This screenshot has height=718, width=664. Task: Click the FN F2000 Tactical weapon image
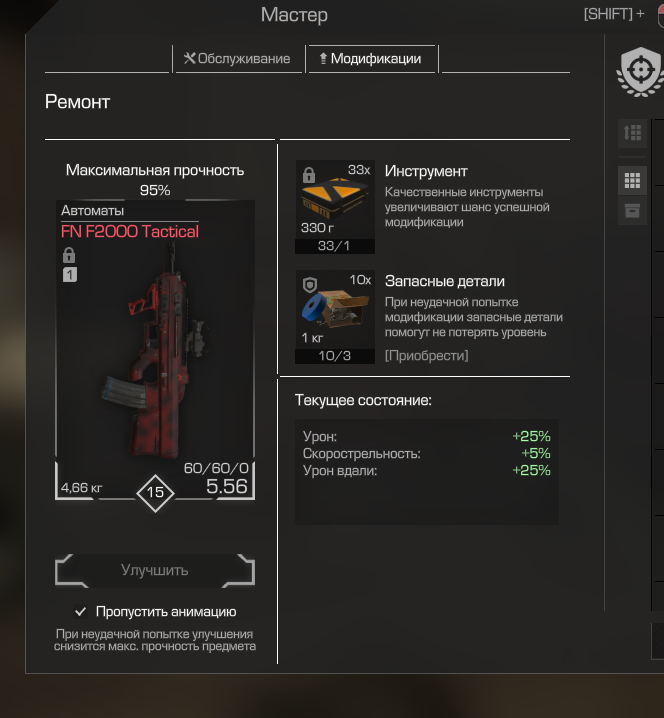(x=156, y=350)
